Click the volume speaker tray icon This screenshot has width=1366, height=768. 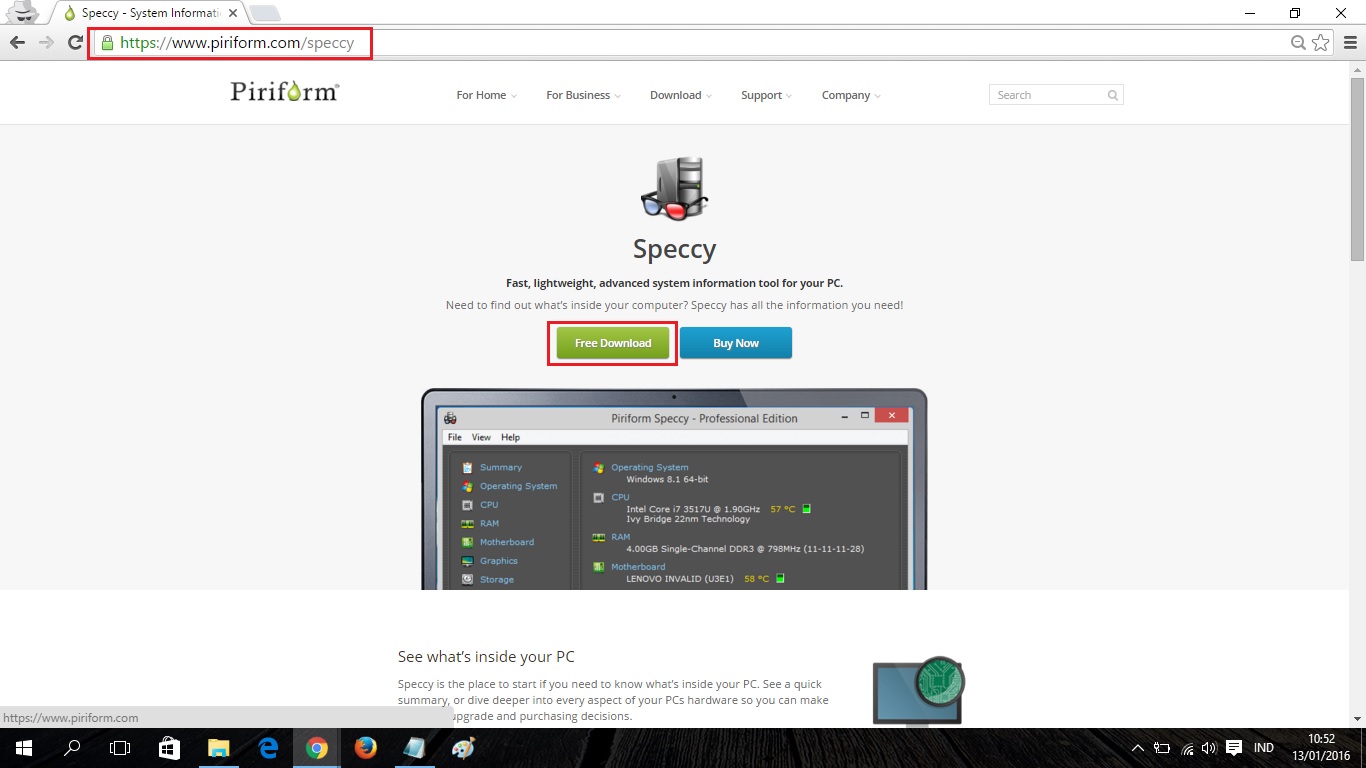coord(1208,748)
